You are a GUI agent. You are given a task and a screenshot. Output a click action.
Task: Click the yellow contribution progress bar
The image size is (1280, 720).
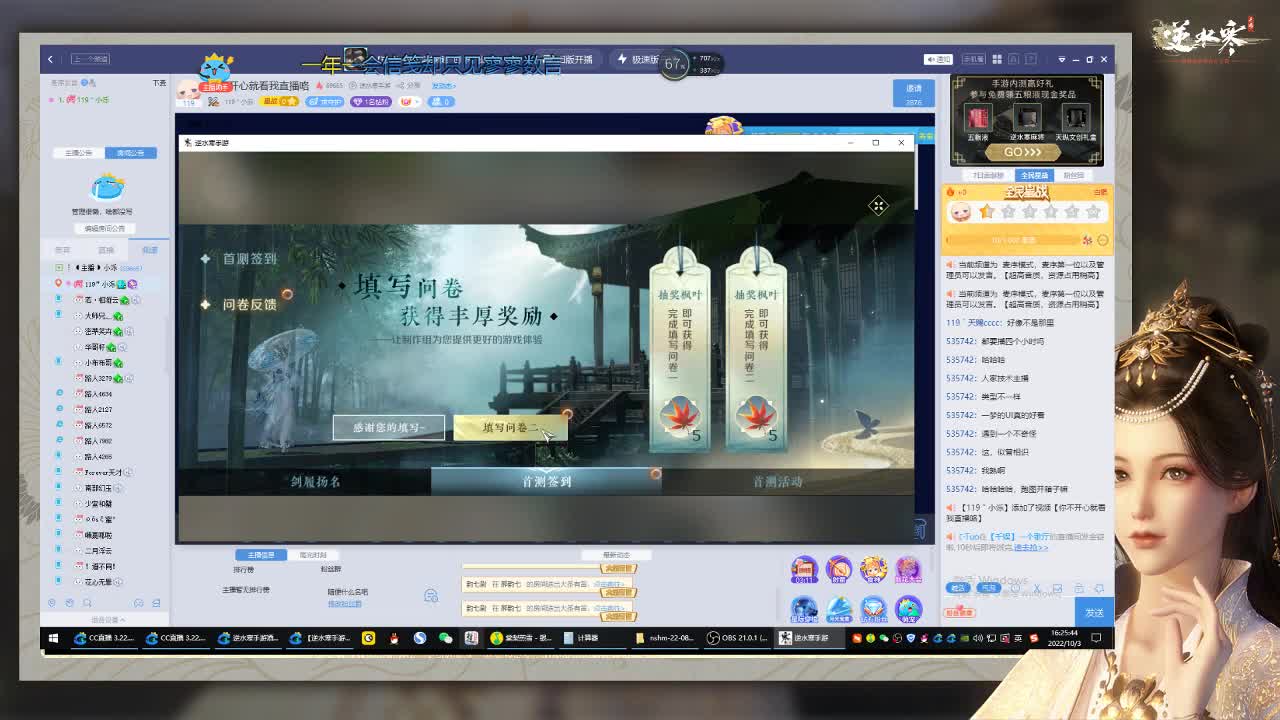(x=1013, y=240)
